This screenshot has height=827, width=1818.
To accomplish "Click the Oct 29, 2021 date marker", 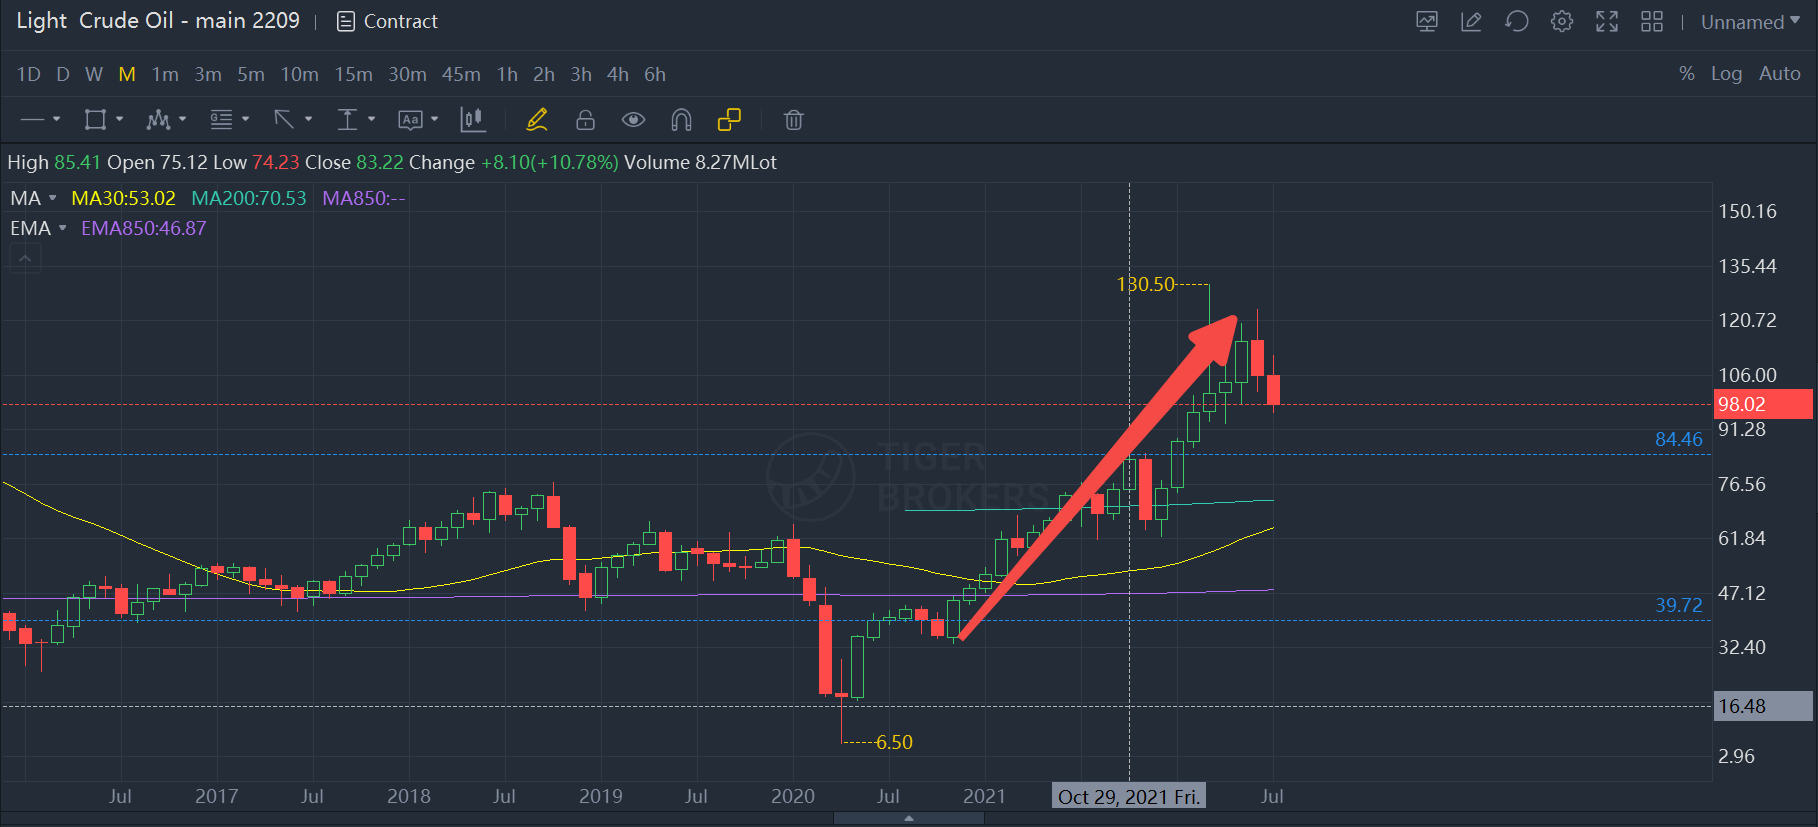I will 1129,796.
